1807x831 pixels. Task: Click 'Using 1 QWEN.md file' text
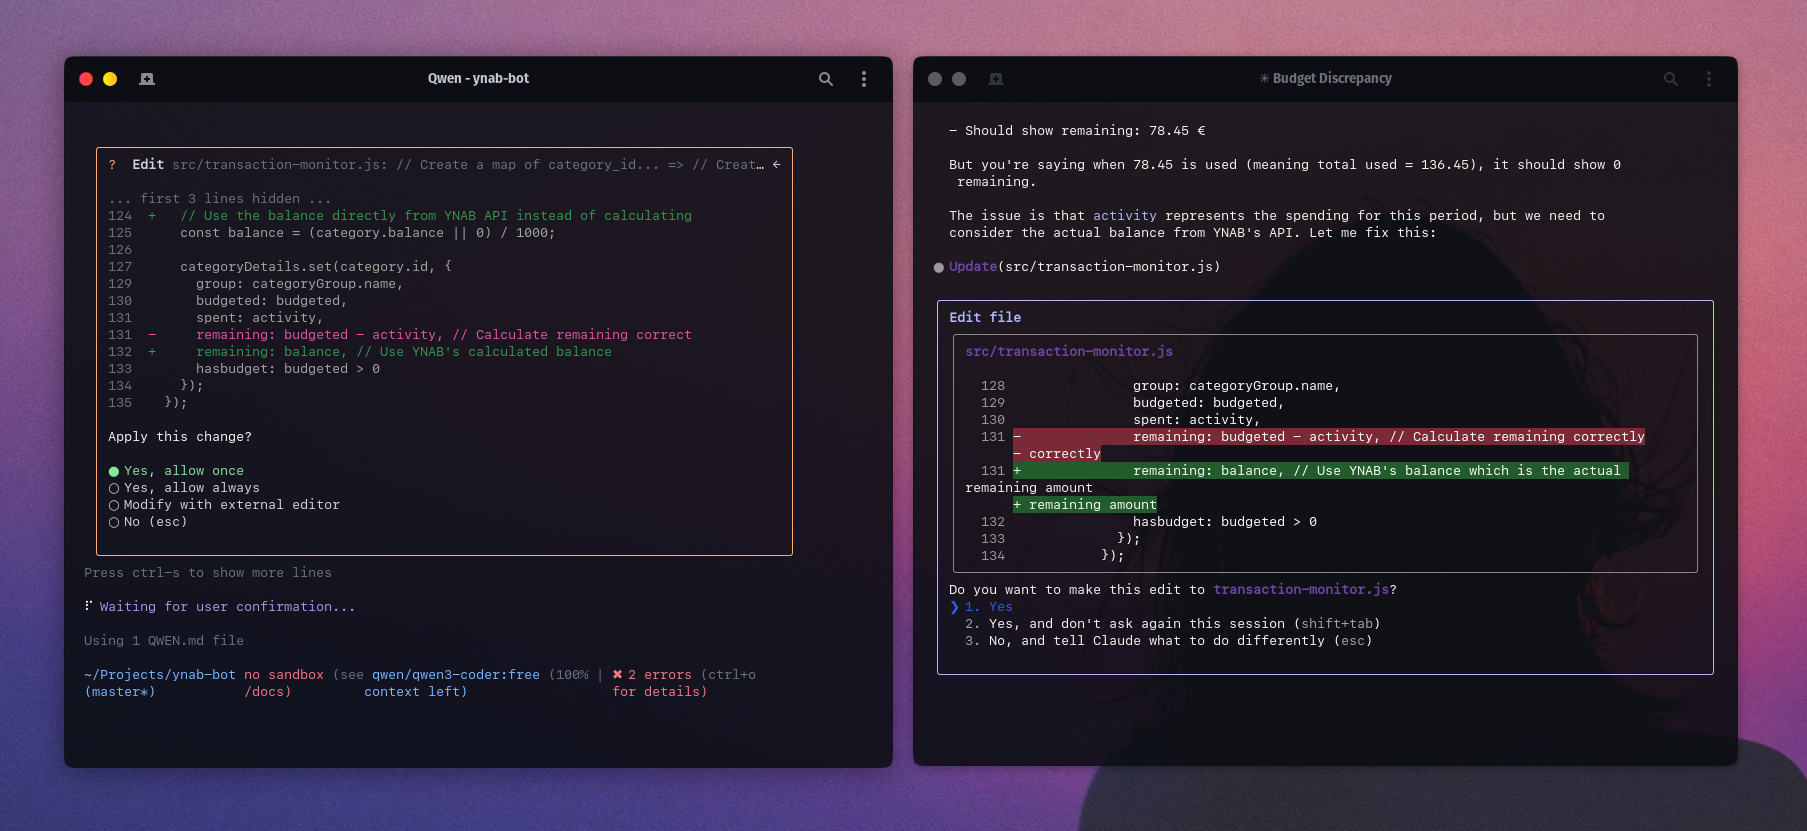(164, 641)
